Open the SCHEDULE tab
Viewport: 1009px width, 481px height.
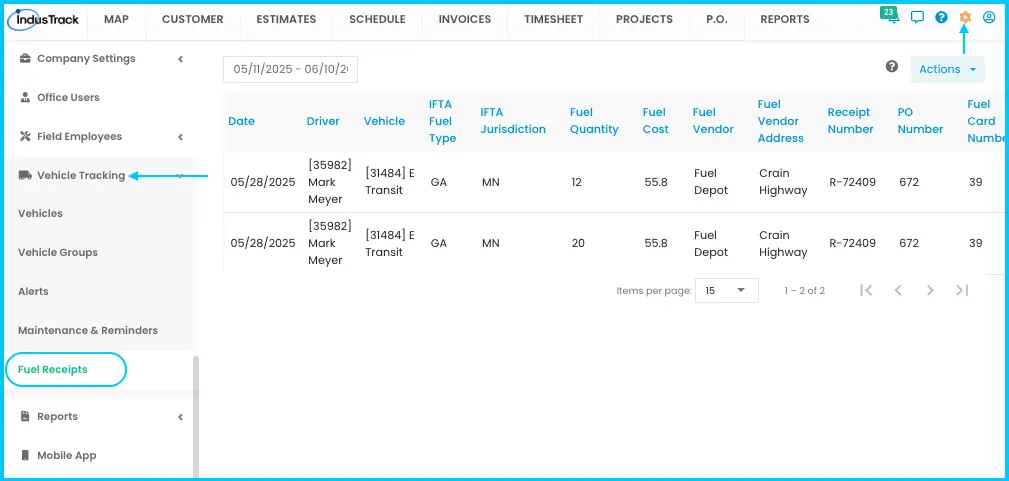tap(377, 19)
